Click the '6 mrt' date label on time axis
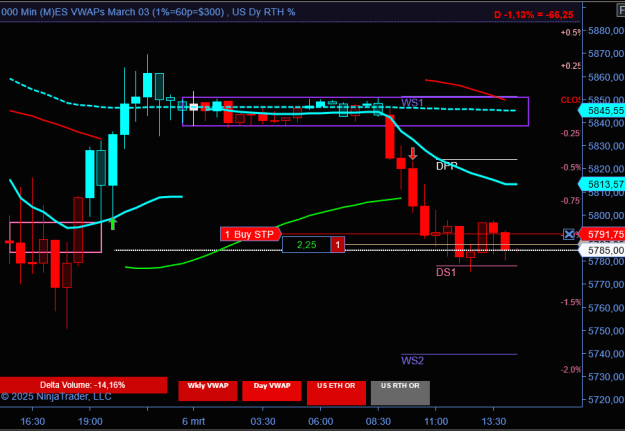 (193, 421)
